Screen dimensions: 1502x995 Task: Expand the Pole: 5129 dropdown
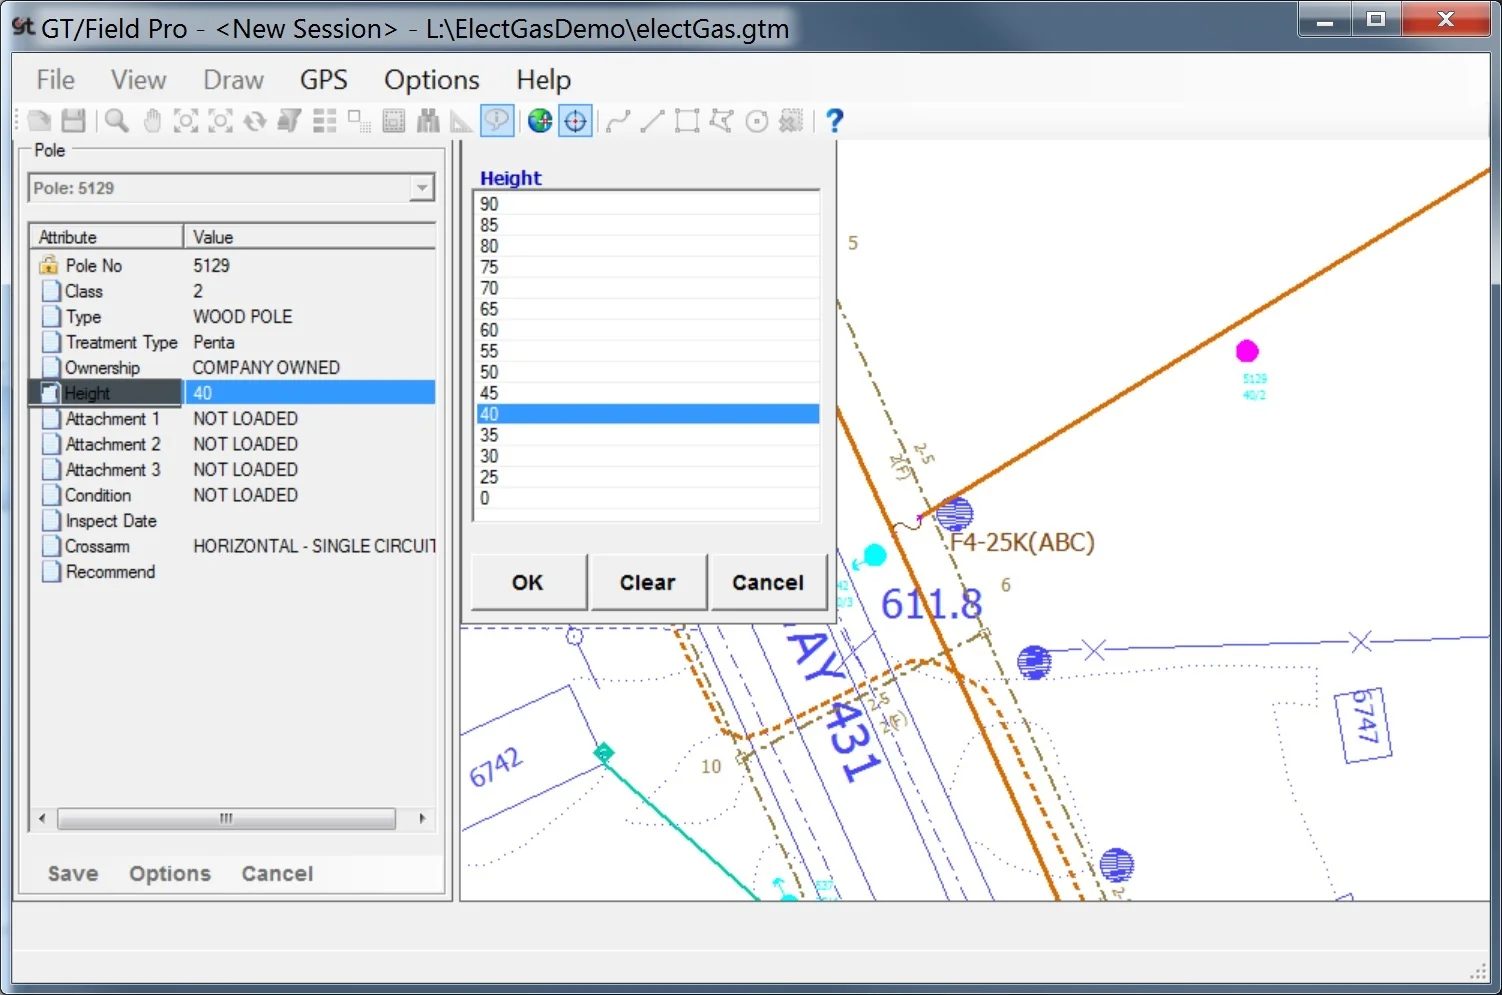coord(422,188)
